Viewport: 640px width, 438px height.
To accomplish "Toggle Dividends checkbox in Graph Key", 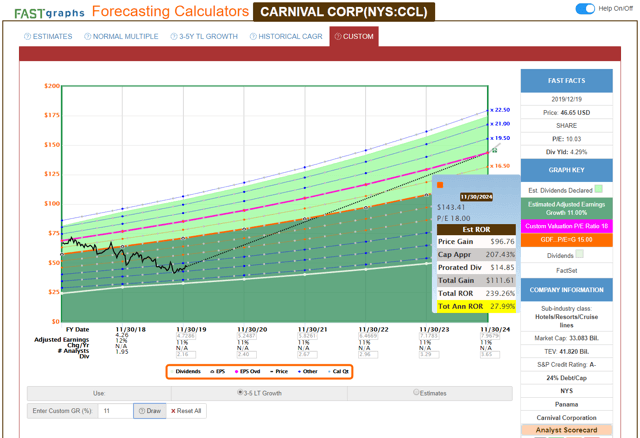I will click(579, 254).
